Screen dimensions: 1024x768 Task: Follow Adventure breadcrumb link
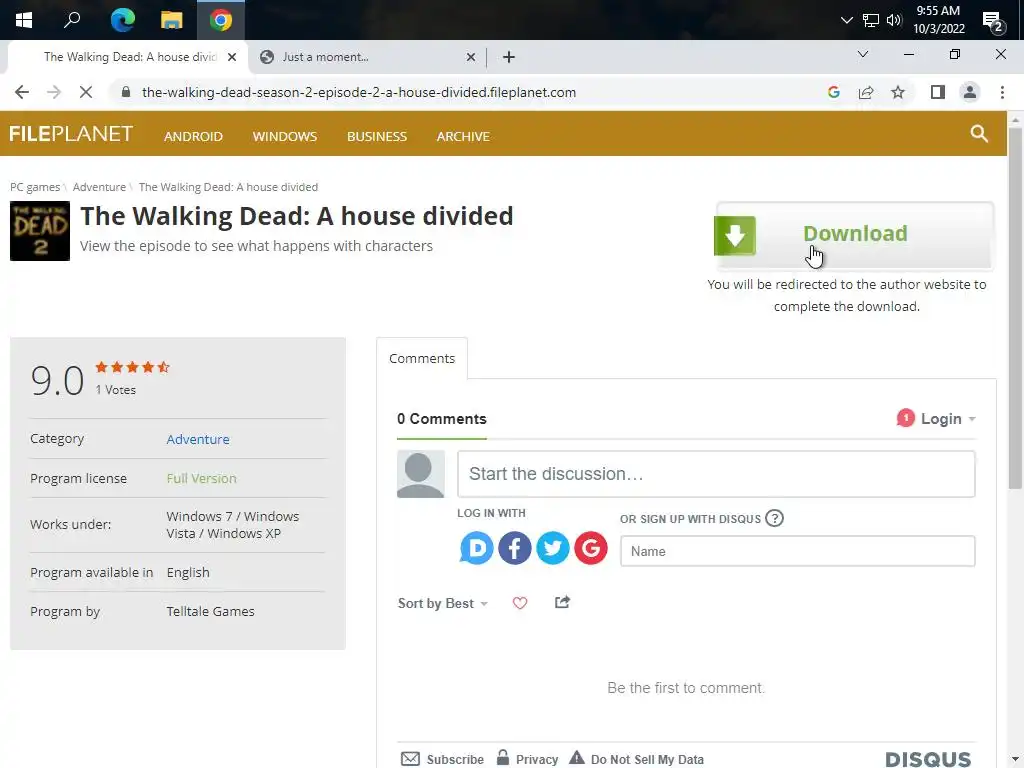(x=99, y=187)
